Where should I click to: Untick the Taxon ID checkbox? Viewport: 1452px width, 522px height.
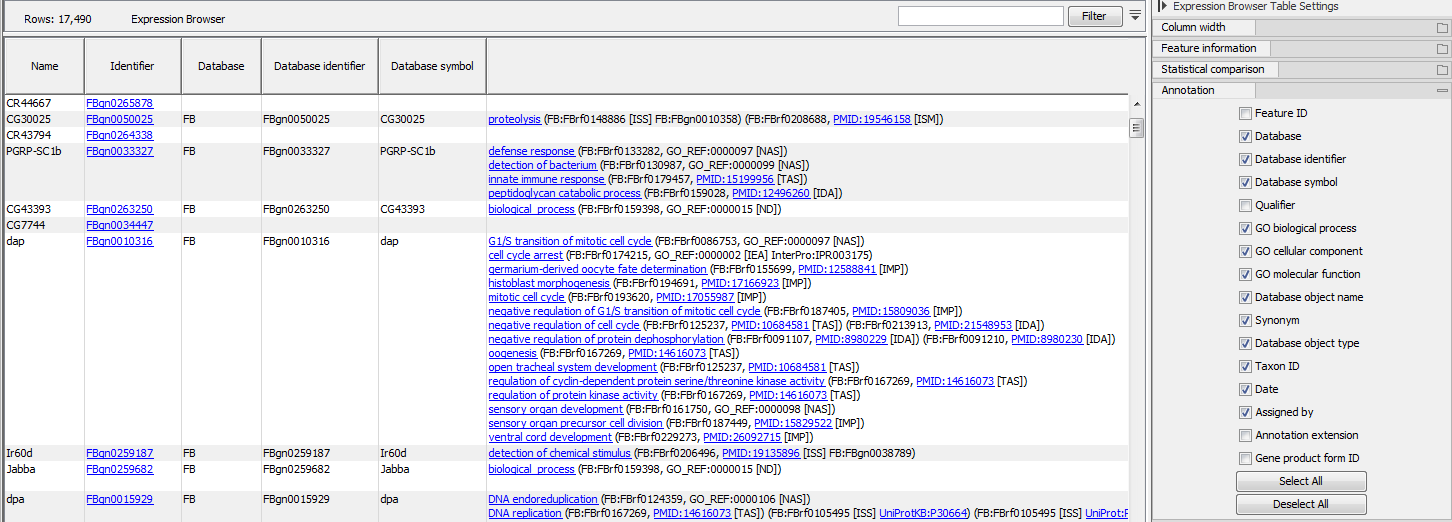tap(1245, 367)
